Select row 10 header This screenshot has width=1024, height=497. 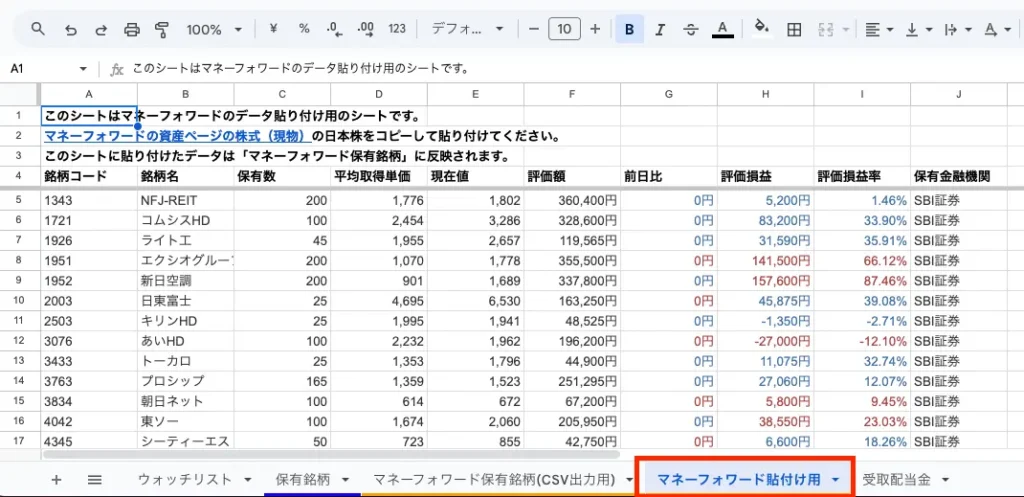tap(18, 300)
